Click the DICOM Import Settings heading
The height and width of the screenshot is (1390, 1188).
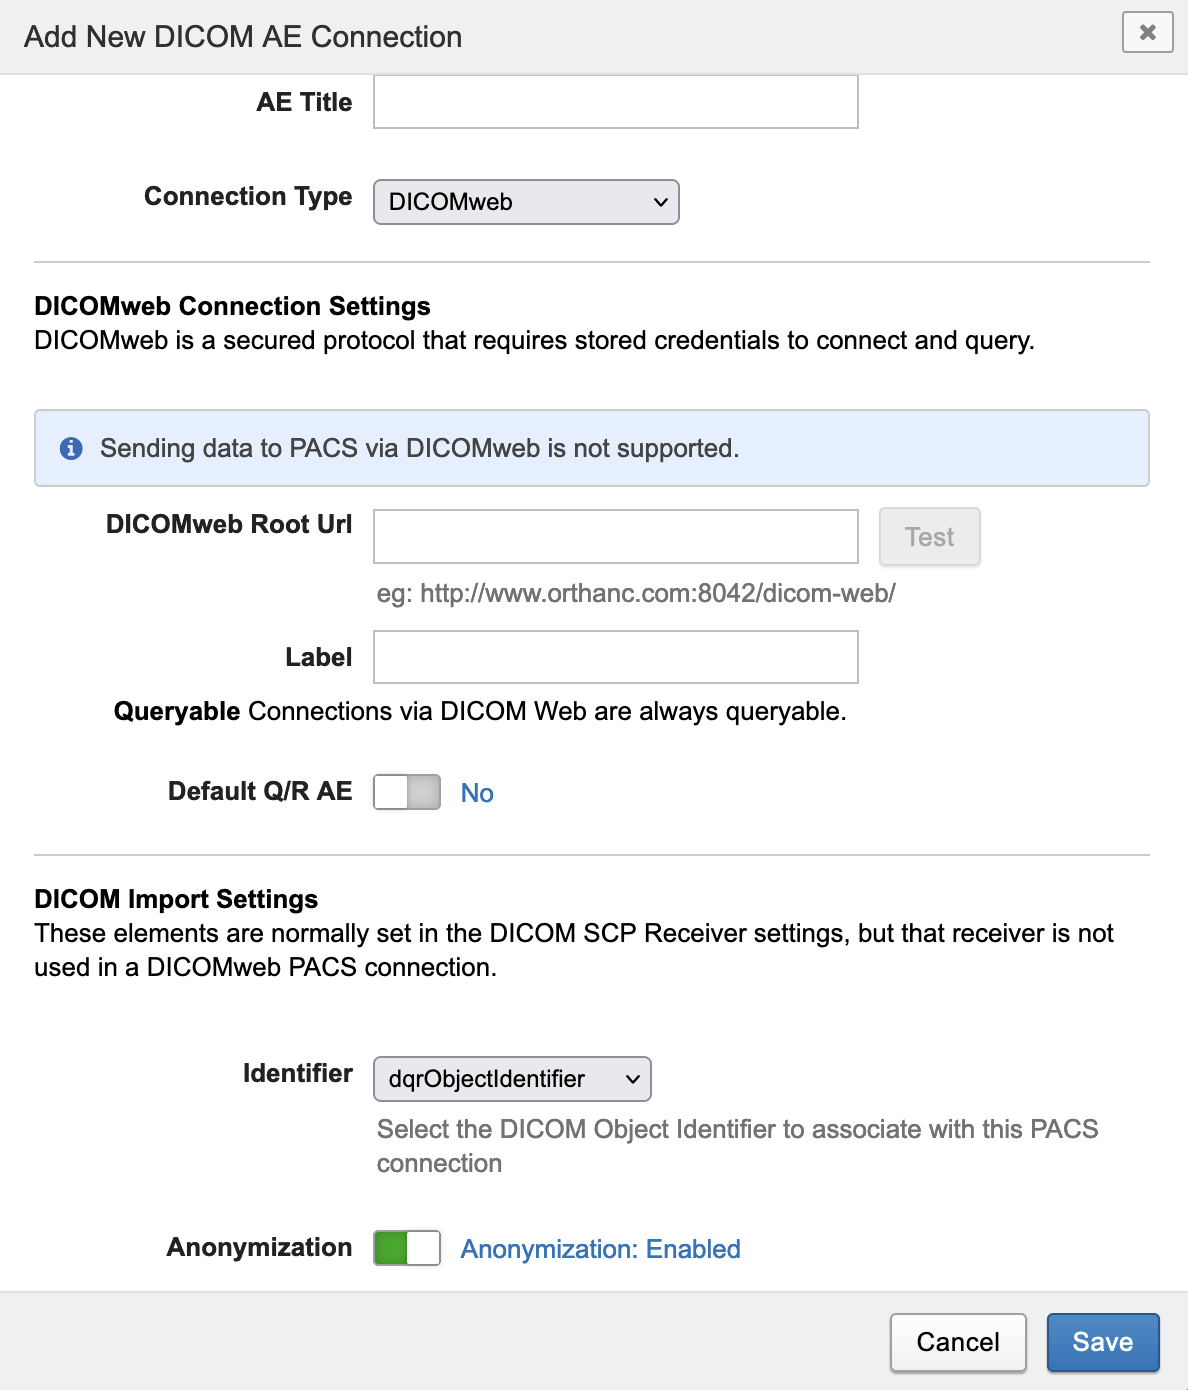[x=176, y=899]
